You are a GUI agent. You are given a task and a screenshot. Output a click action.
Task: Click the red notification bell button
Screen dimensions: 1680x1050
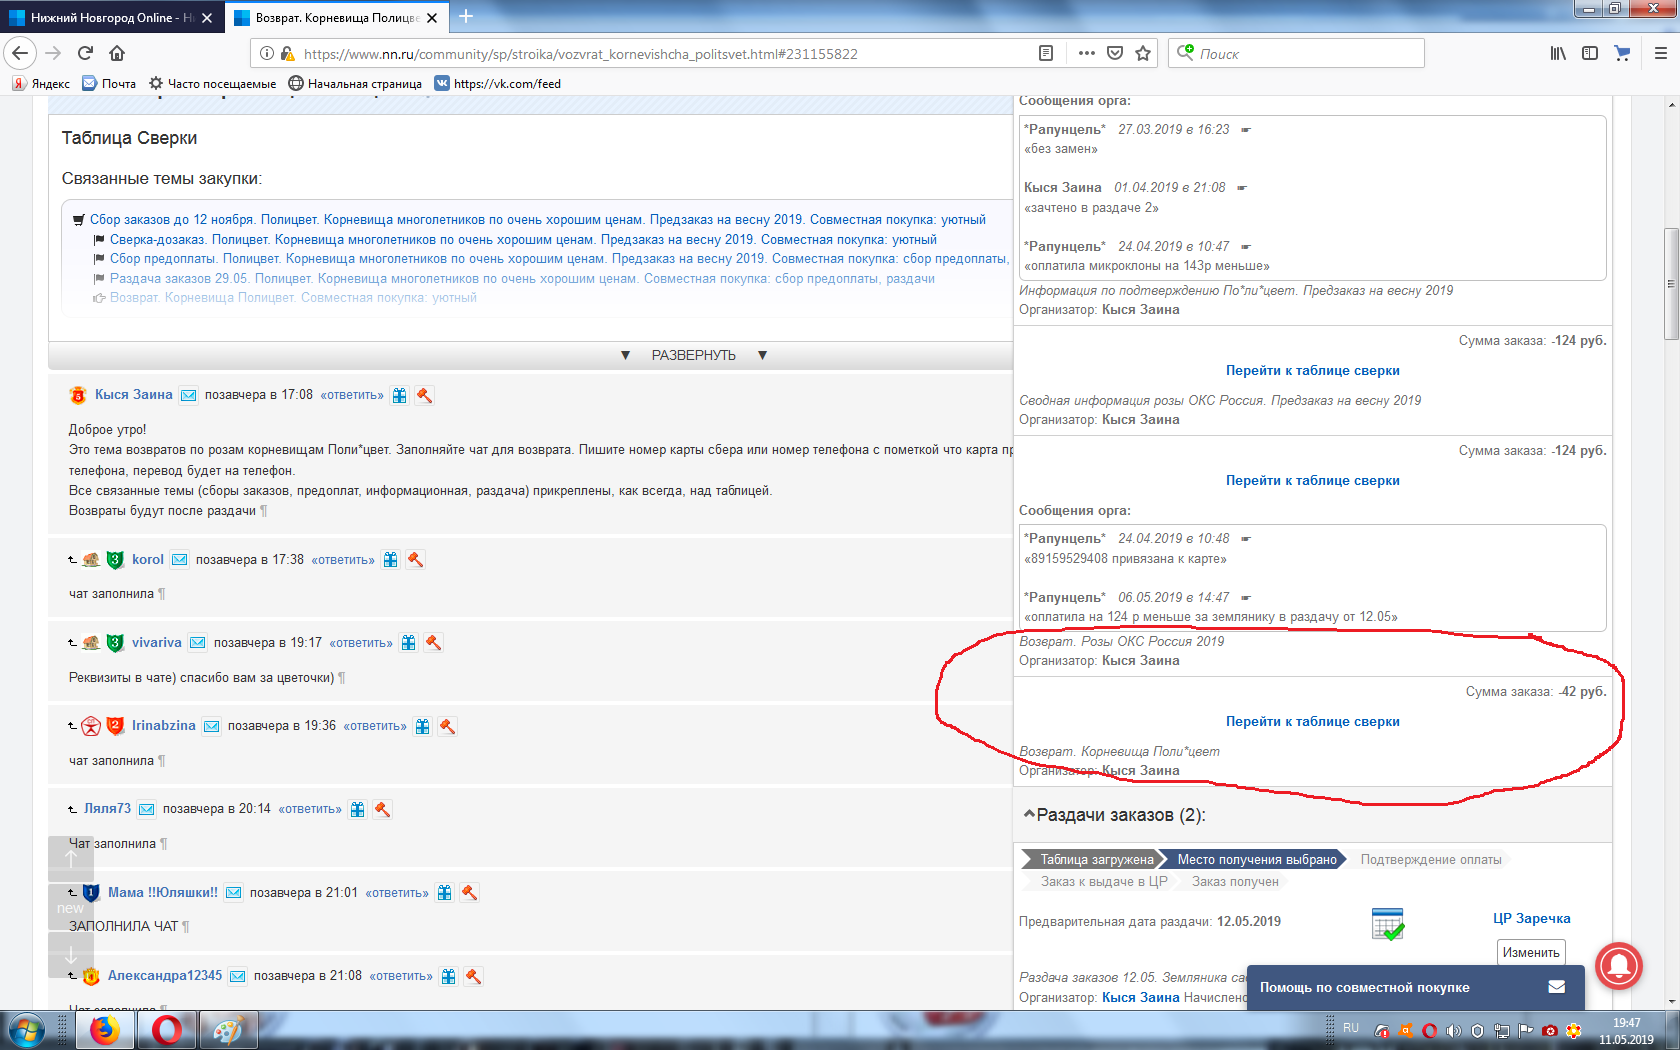[1619, 965]
